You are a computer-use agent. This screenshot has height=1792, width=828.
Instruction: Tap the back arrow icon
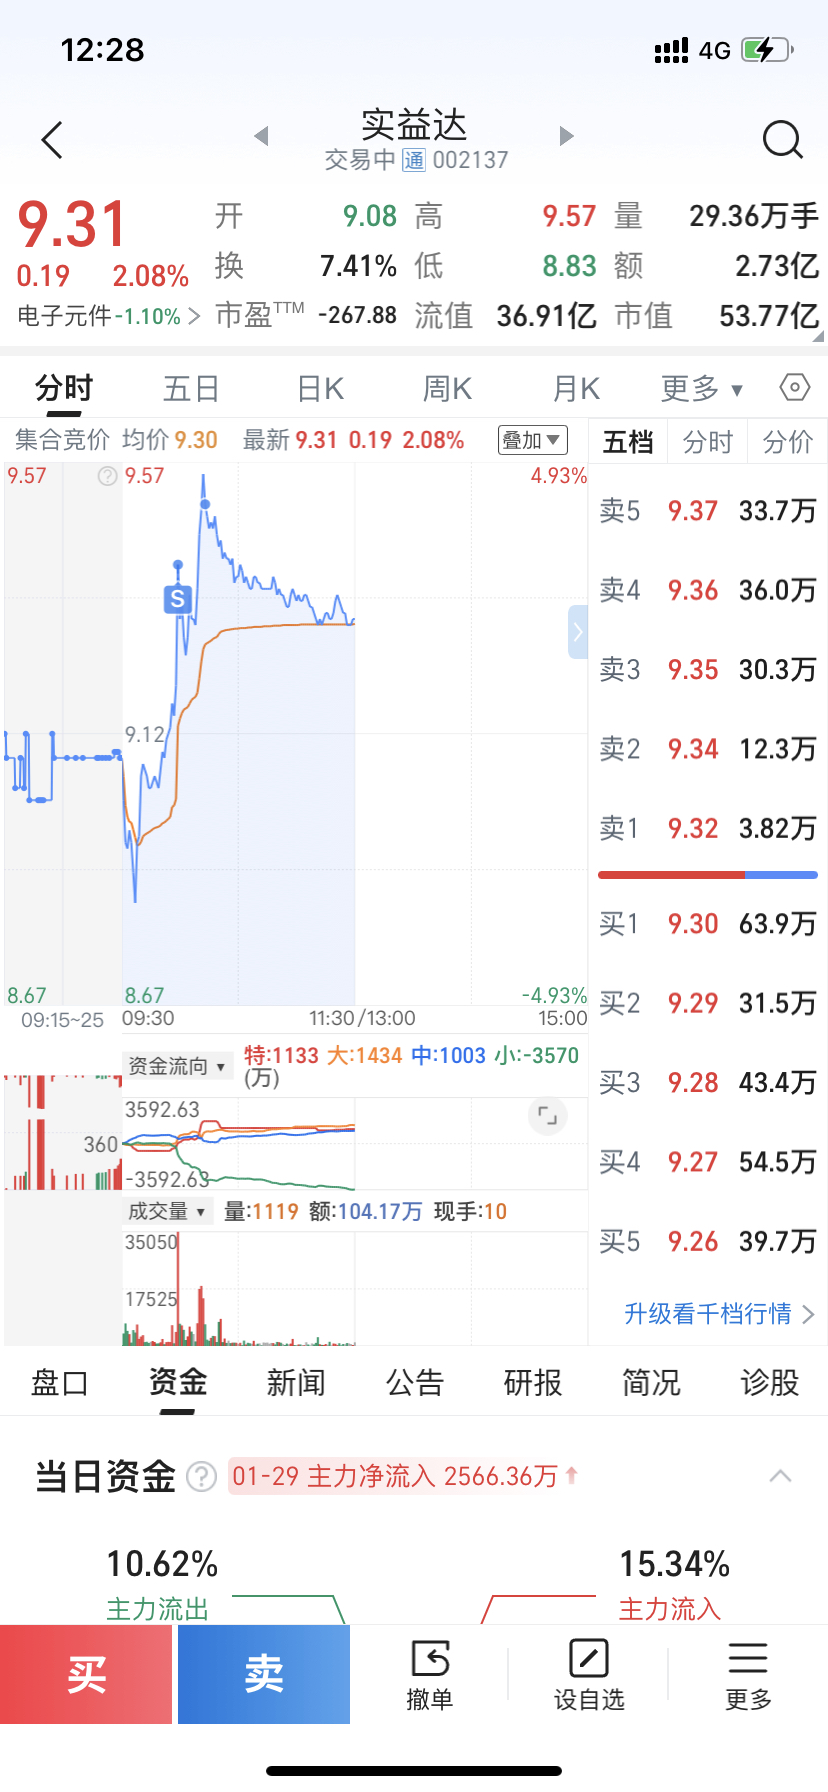[53, 140]
